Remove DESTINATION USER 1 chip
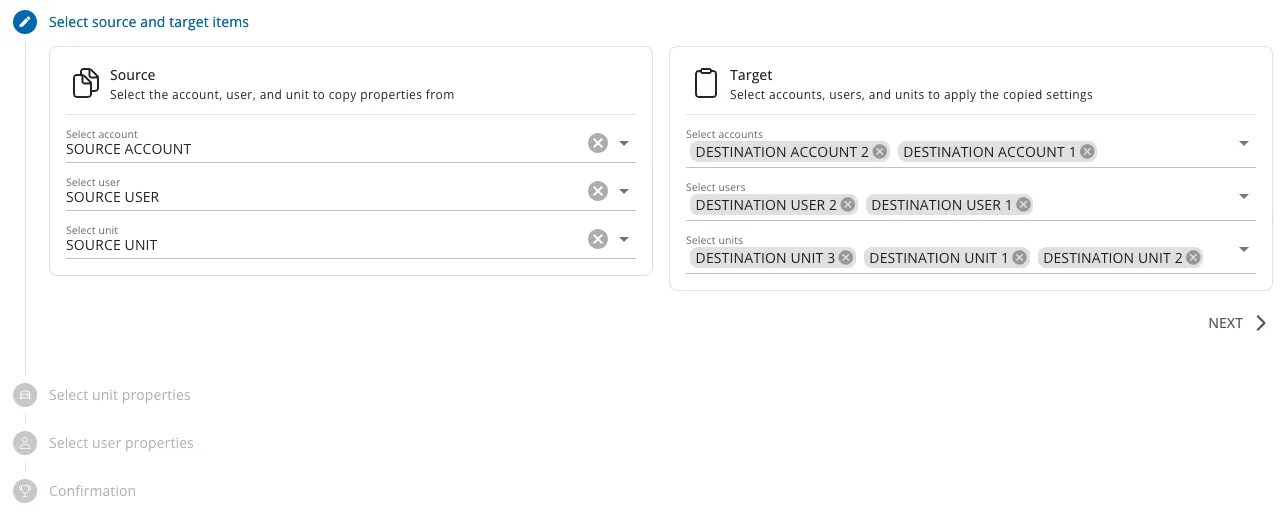 coord(1023,205)
